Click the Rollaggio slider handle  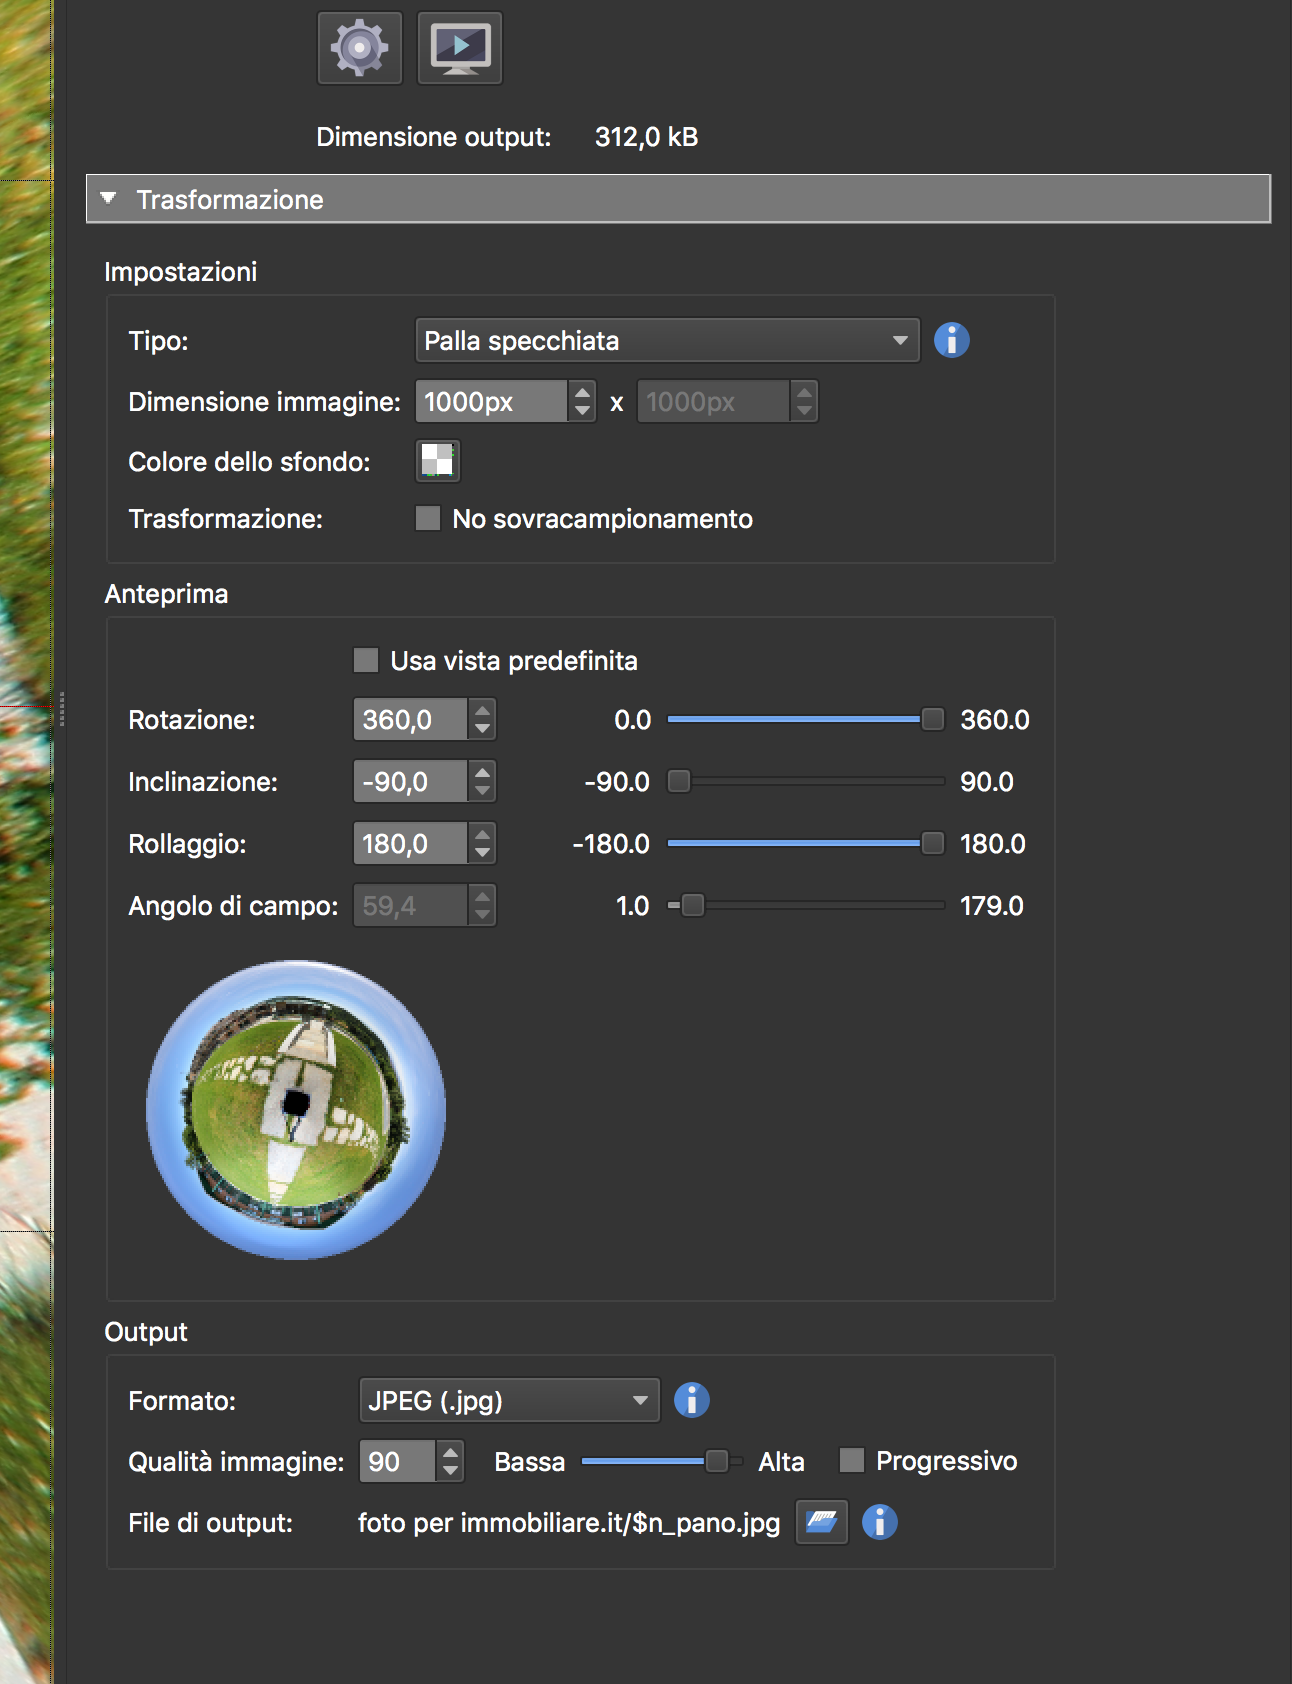click(x=932, y=843)
